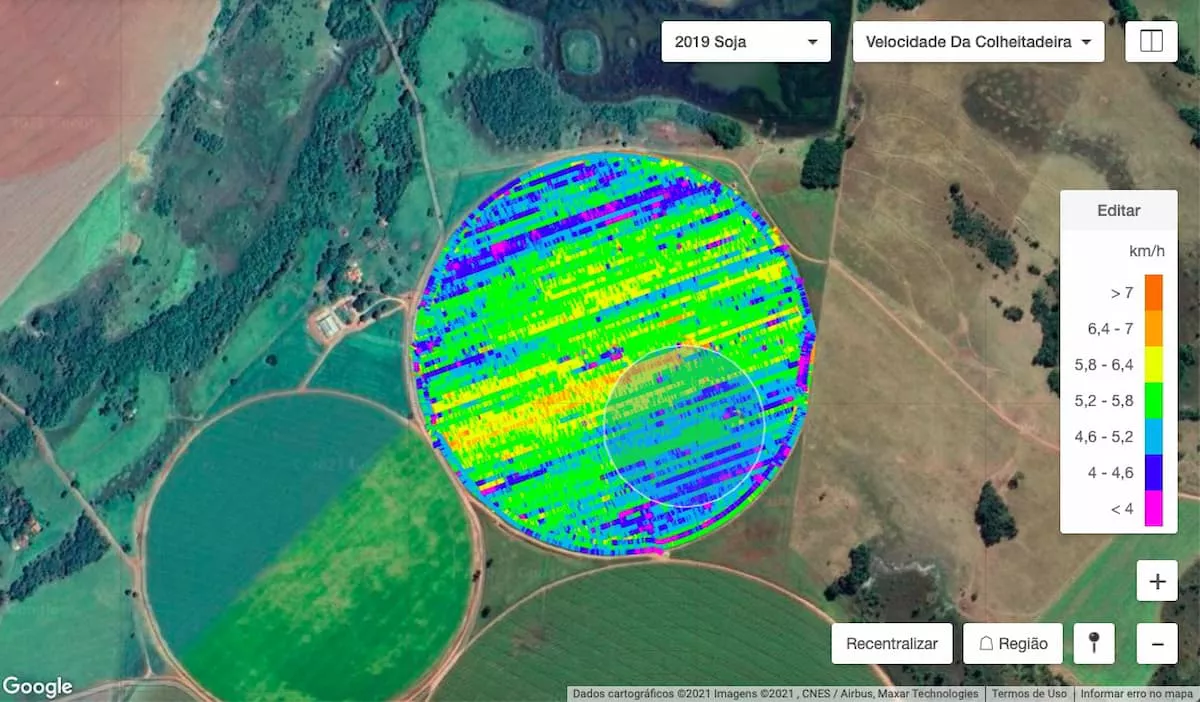Screen dimensions: 1200x702
Task: Select the orange > 7 color swatch
Action: [x=1154, y=293]
